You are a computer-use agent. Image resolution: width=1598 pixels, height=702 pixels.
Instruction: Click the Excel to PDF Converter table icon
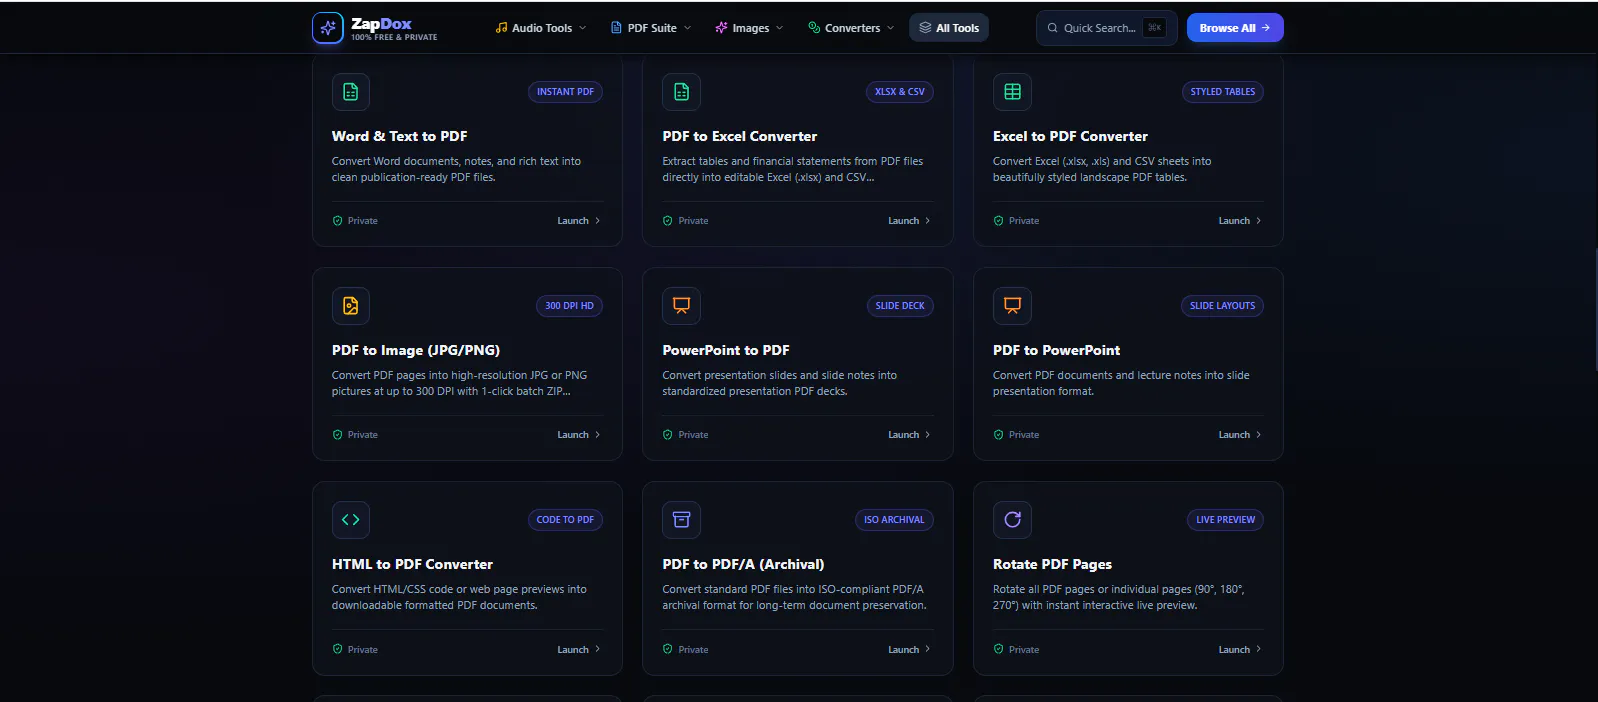pyautogui.click(x=1012, y=92)
